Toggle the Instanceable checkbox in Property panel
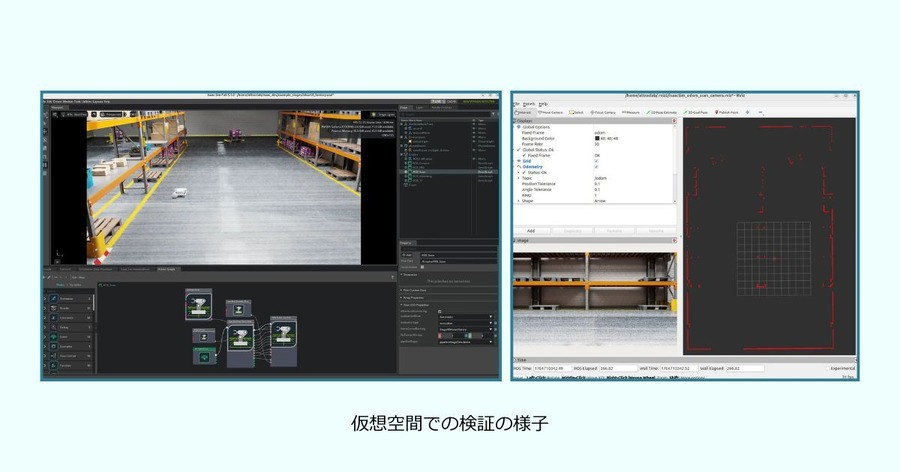This screenshot has width=900, height=472. pos(422,267)
